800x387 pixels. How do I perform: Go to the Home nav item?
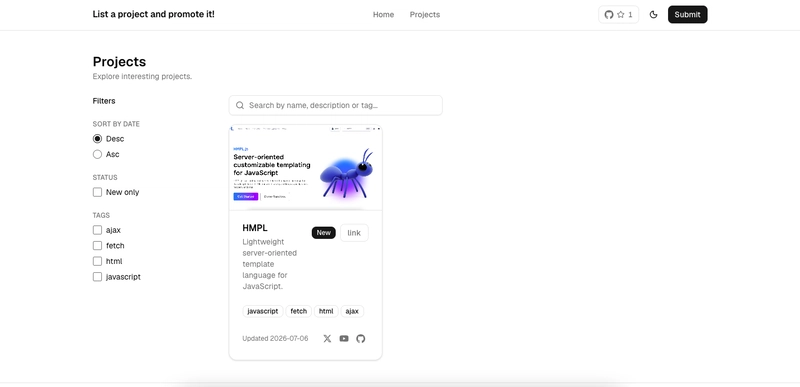383,15
